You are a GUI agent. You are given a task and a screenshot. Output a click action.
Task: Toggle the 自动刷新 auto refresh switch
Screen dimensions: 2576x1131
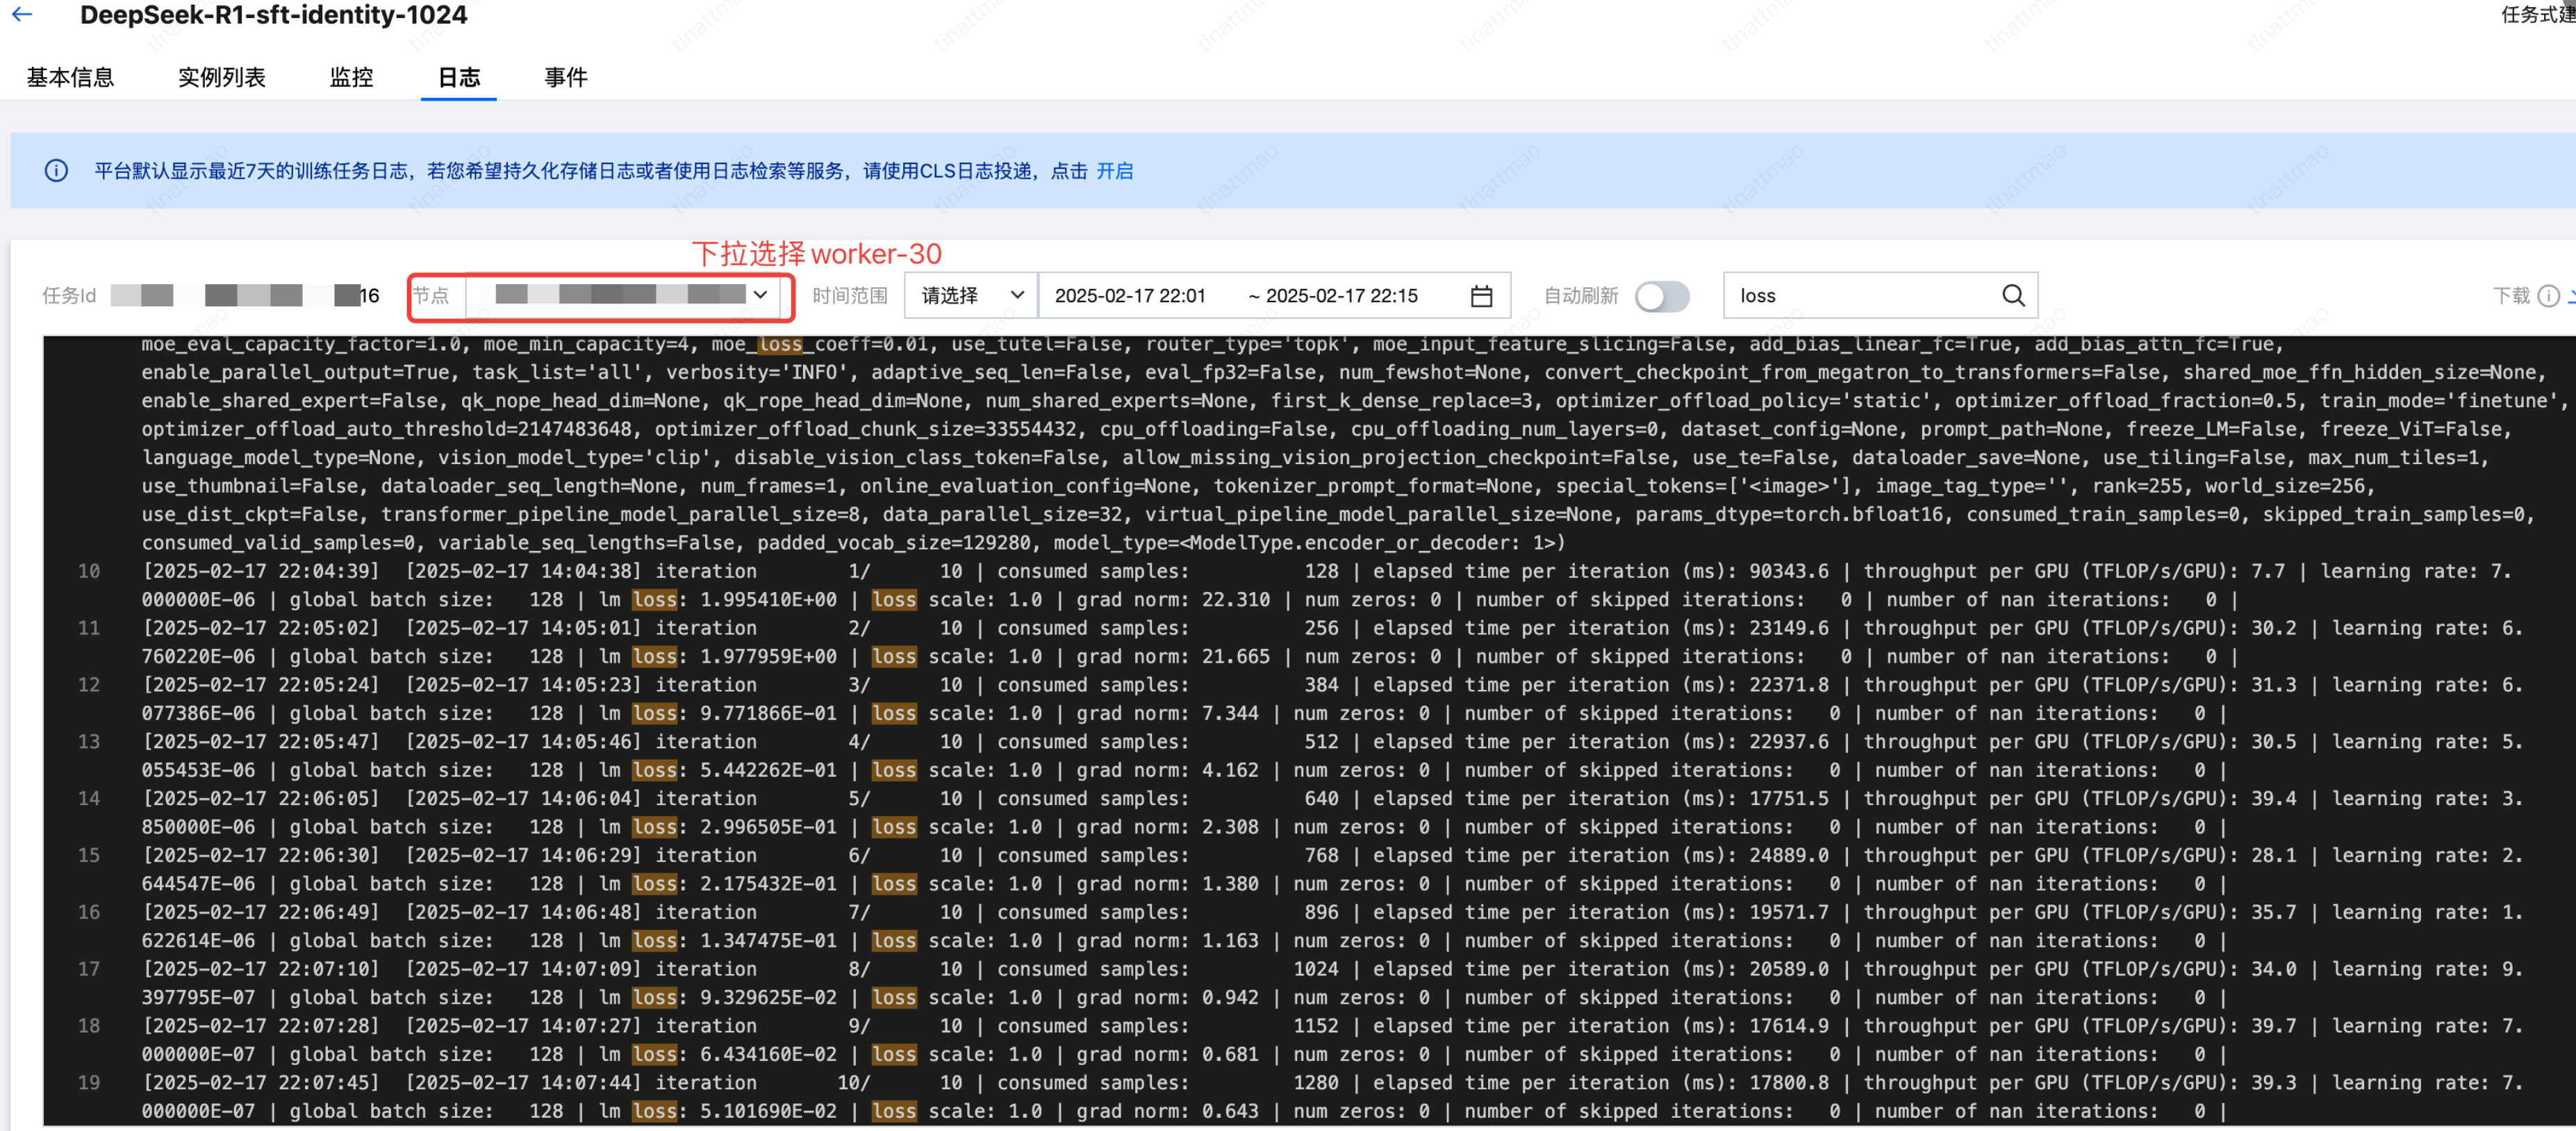click(x=1661, y=296)
